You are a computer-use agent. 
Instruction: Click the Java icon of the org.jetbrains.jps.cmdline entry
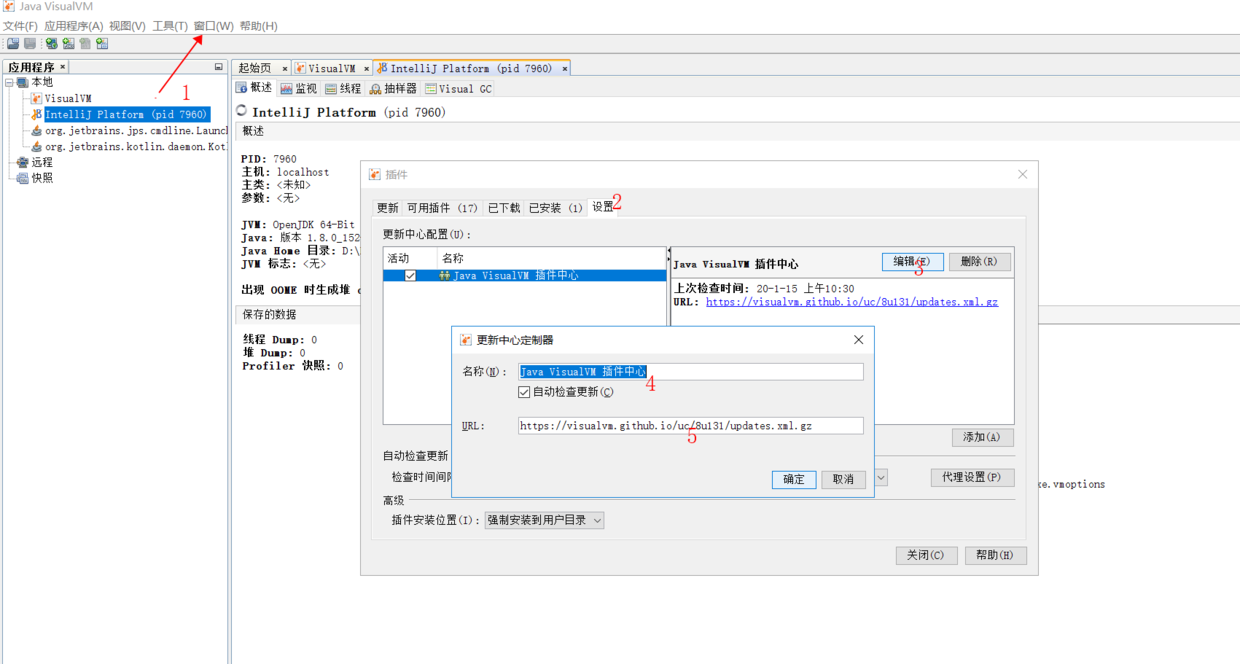(x=36, y=130)
